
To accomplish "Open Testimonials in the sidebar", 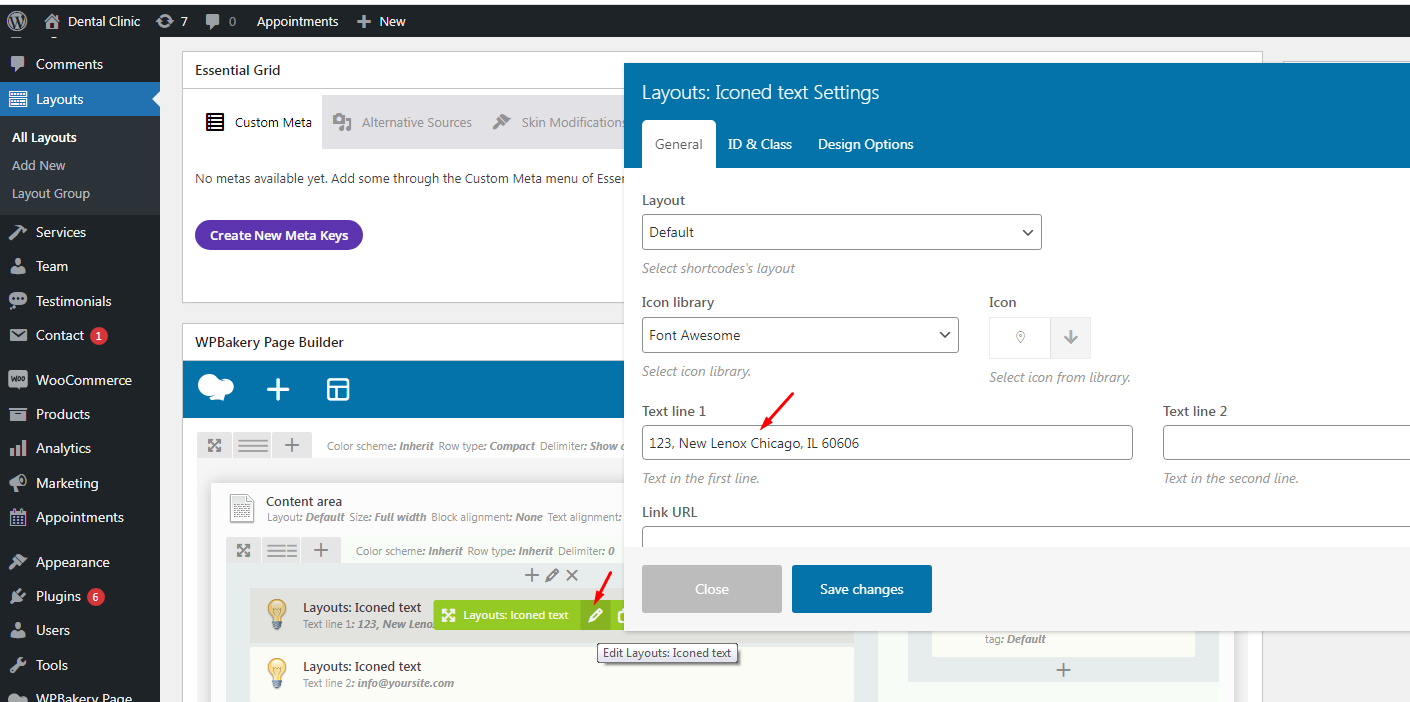I will (x=80, y=301).
